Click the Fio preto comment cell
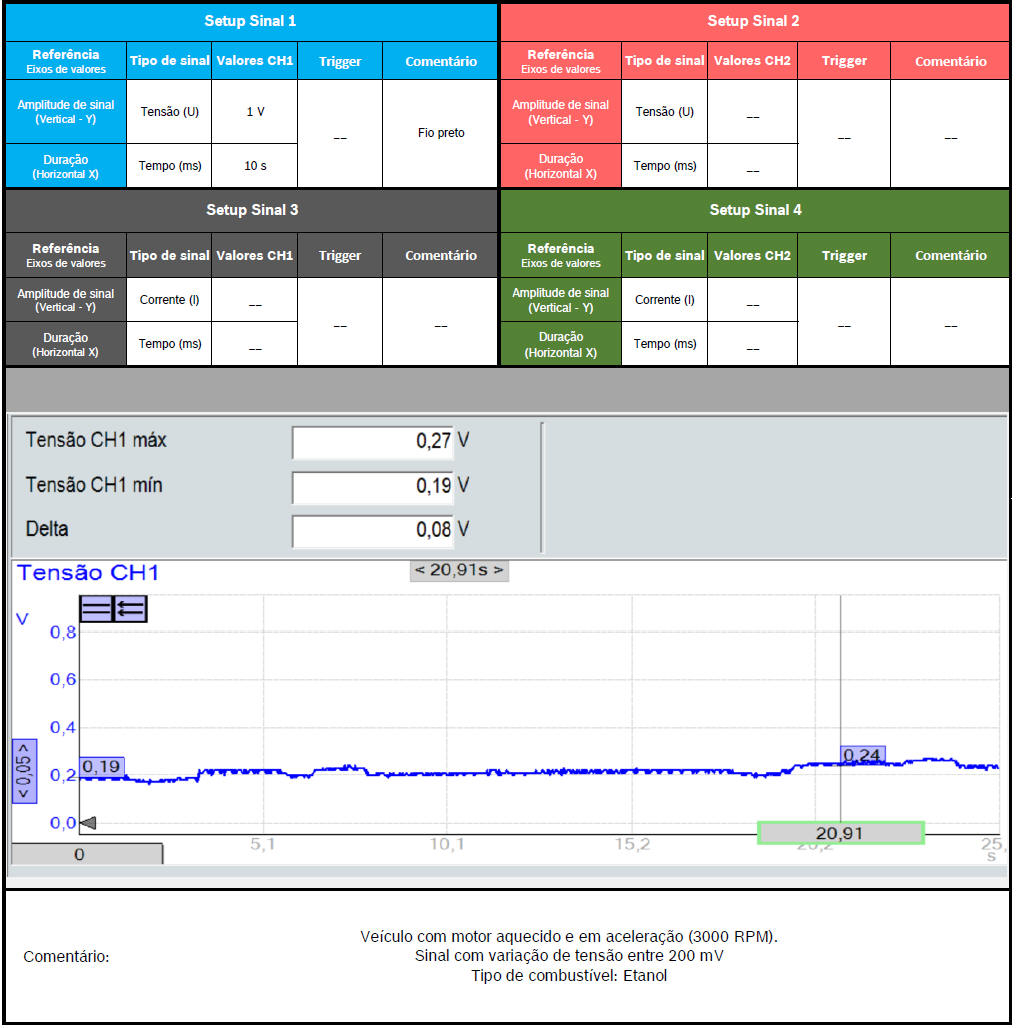1016x1028 pixels. click(x=440, y=133)
